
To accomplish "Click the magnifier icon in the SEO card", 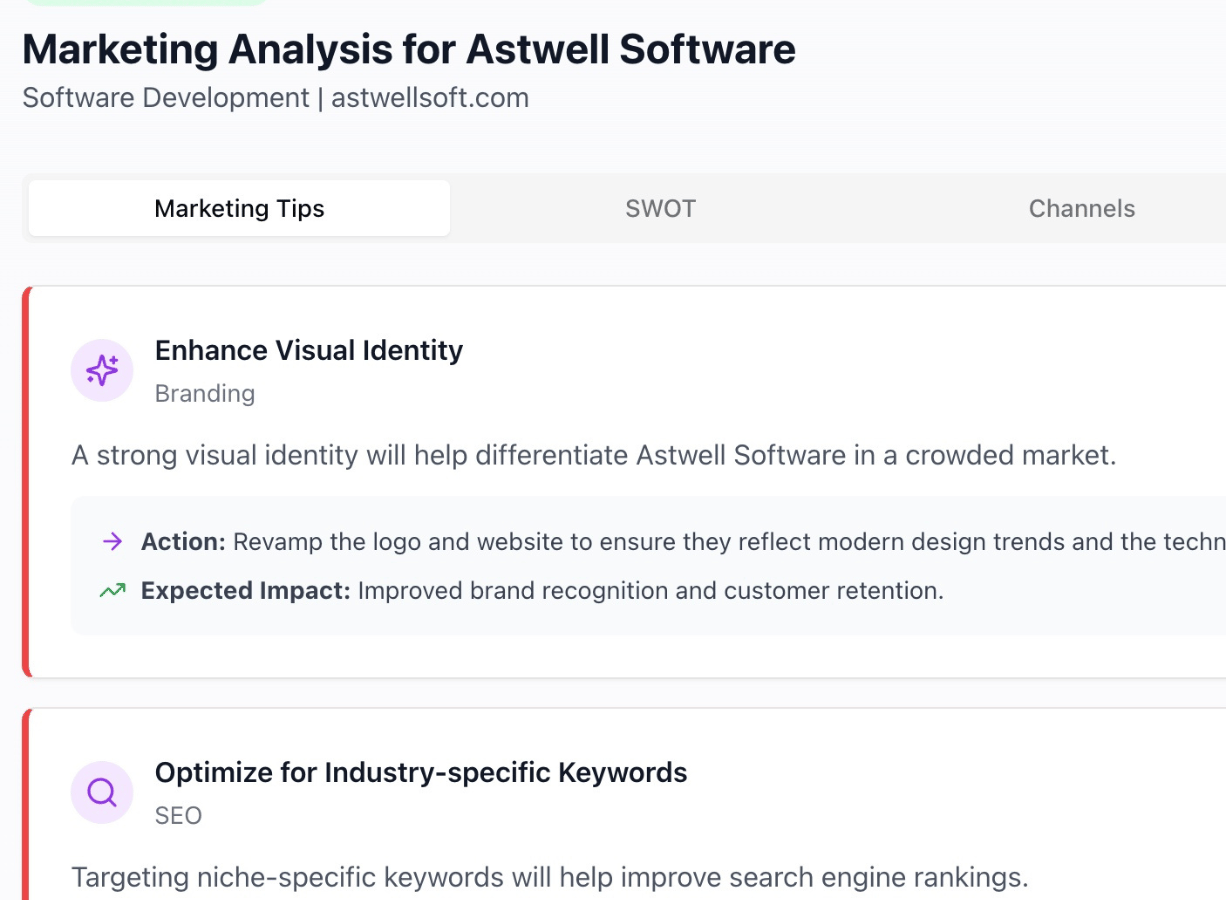I will coord(102,793).
